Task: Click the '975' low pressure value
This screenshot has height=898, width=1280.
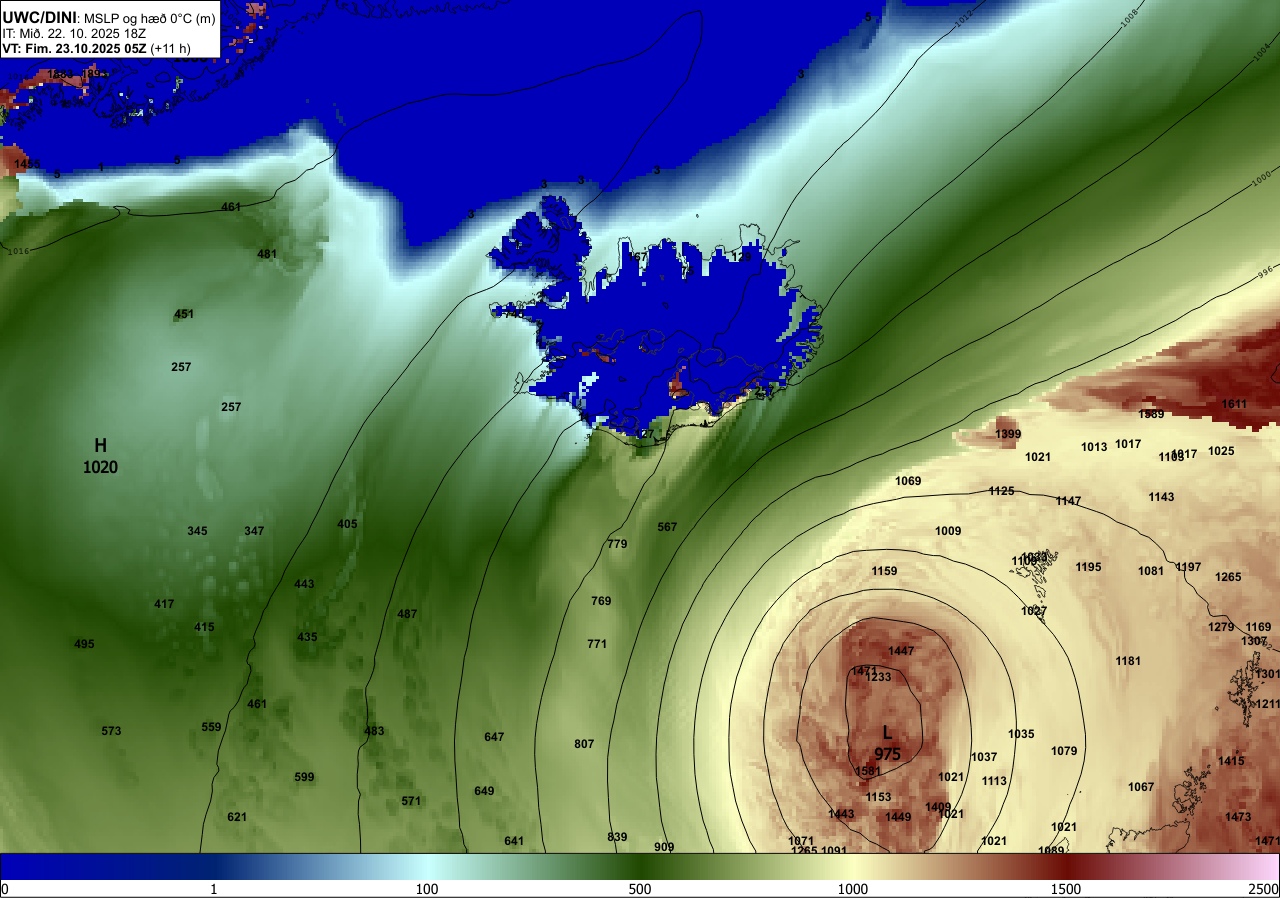Action: (x=887, y=754)
